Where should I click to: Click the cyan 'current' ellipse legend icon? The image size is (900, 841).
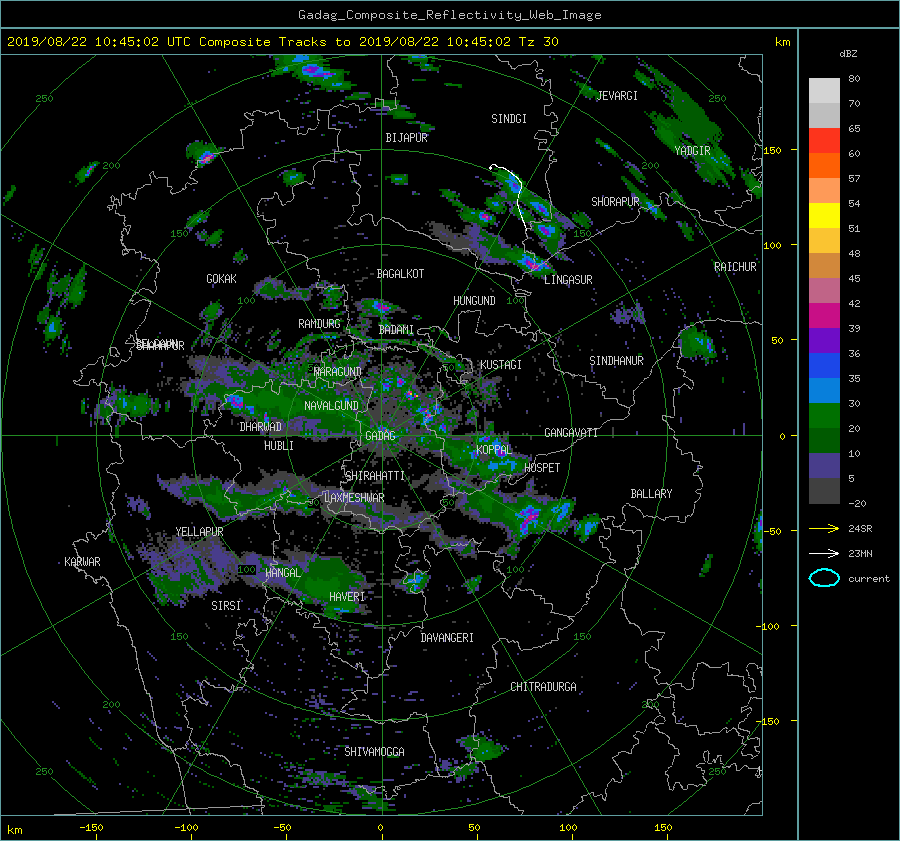coord(824,578)
